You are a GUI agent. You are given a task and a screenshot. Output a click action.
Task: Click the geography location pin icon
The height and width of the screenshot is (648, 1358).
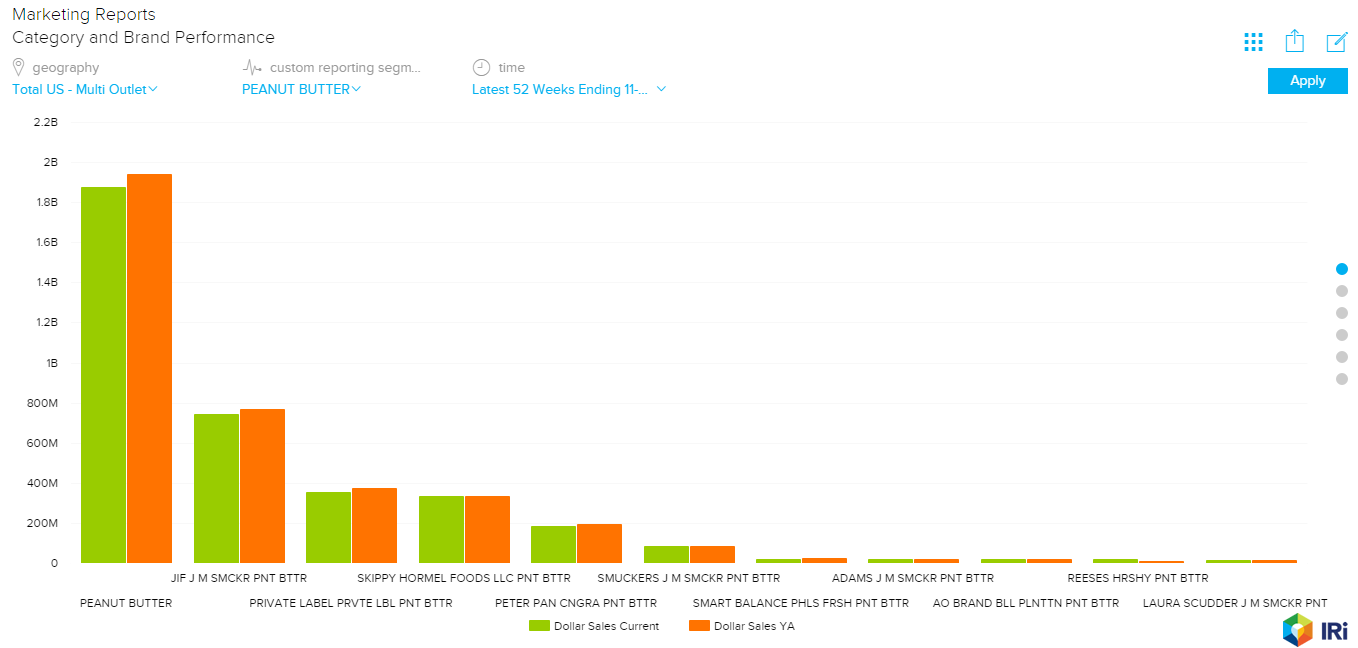(x=18, y=67)
